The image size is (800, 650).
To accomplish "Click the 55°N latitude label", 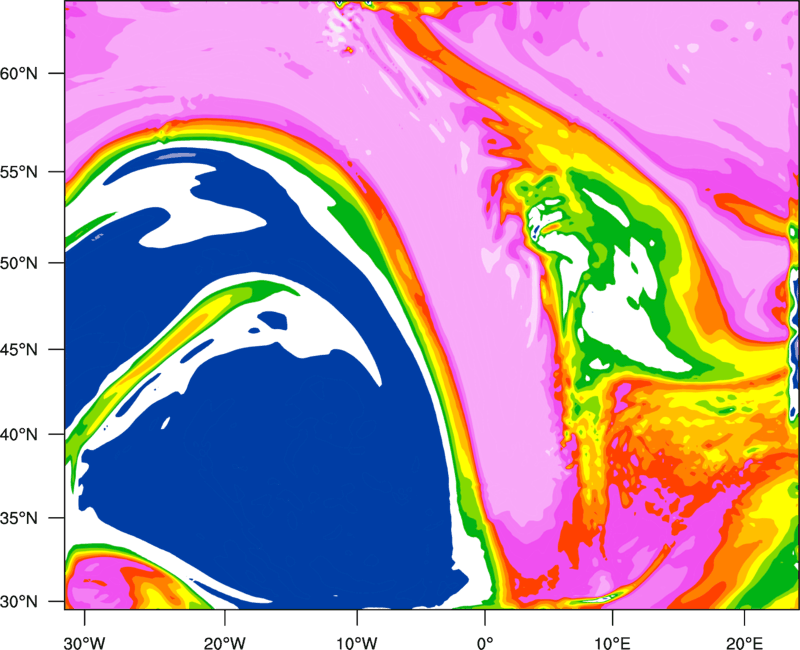I will (19, 172).
